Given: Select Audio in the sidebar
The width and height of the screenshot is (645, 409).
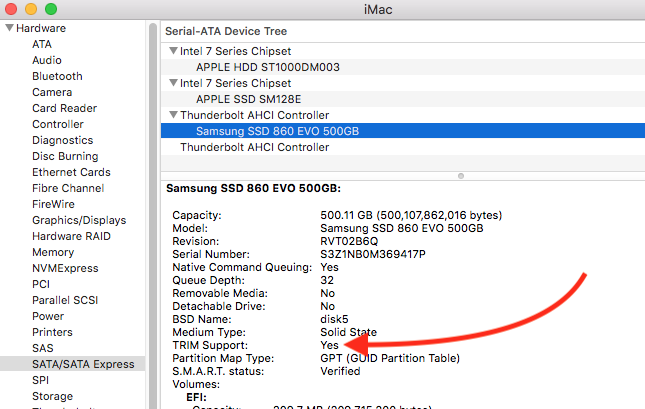Looking at the screenshot, I should pyautogui.click(x=47, y=60).
